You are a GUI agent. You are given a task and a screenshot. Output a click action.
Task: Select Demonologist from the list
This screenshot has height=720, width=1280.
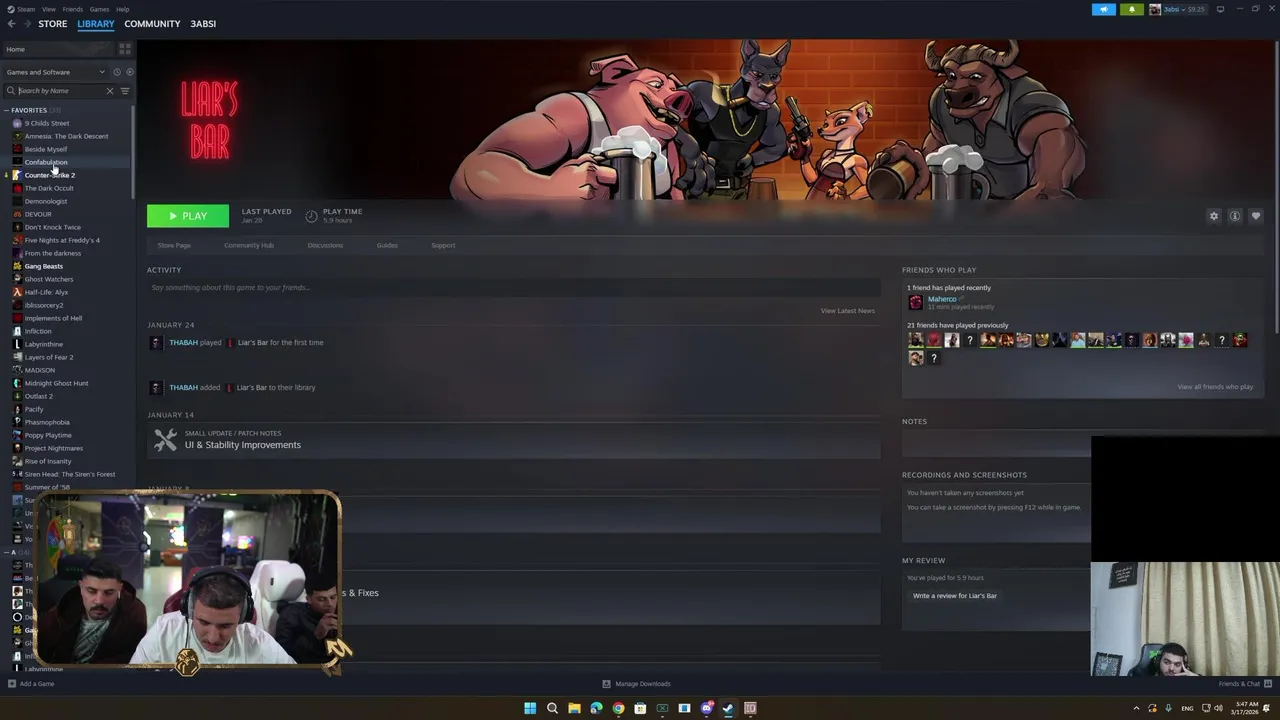(x=46, y=201)
